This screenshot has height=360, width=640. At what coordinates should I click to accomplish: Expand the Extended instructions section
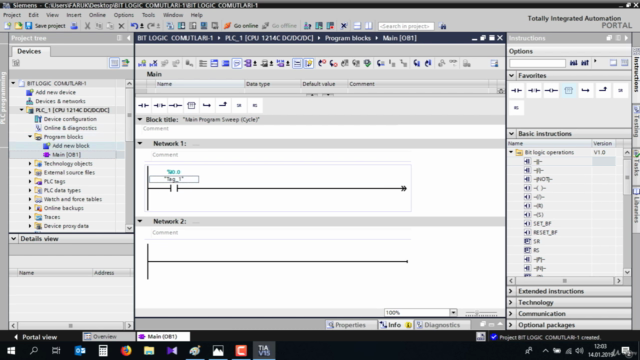coord(511,291)
